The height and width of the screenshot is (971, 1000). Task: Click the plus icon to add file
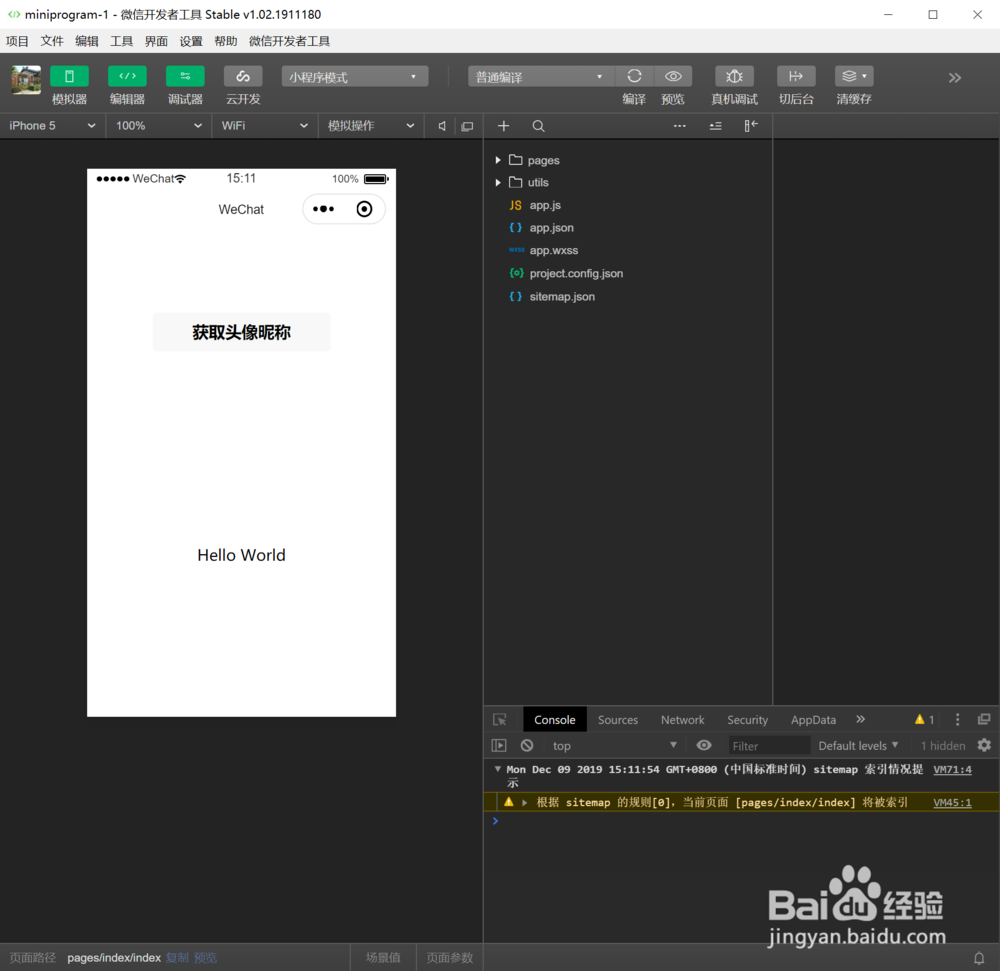point(503,126)
